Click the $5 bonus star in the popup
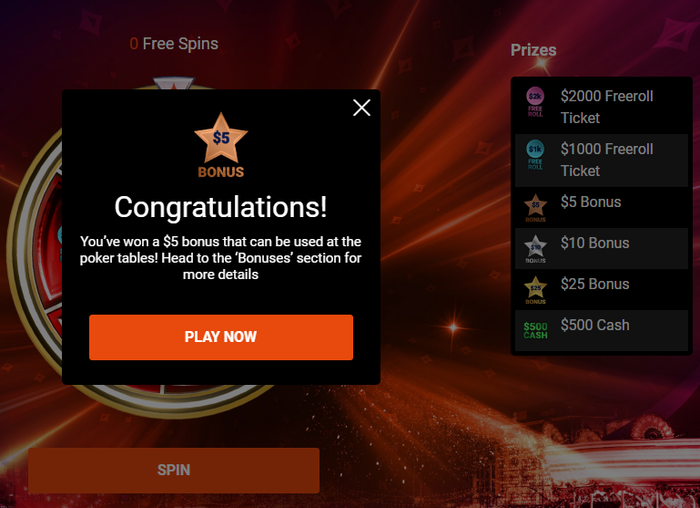Screen dimensions: 700x508 pyautogui.click(x=221, y=145)
